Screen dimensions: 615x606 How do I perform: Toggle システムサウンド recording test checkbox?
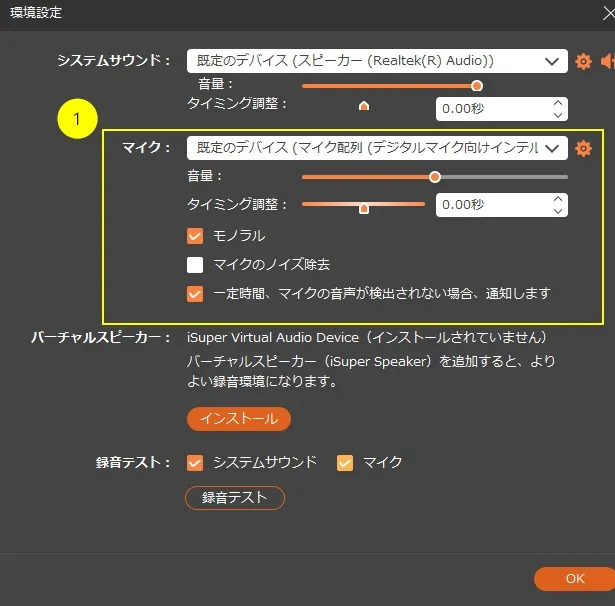195,463
